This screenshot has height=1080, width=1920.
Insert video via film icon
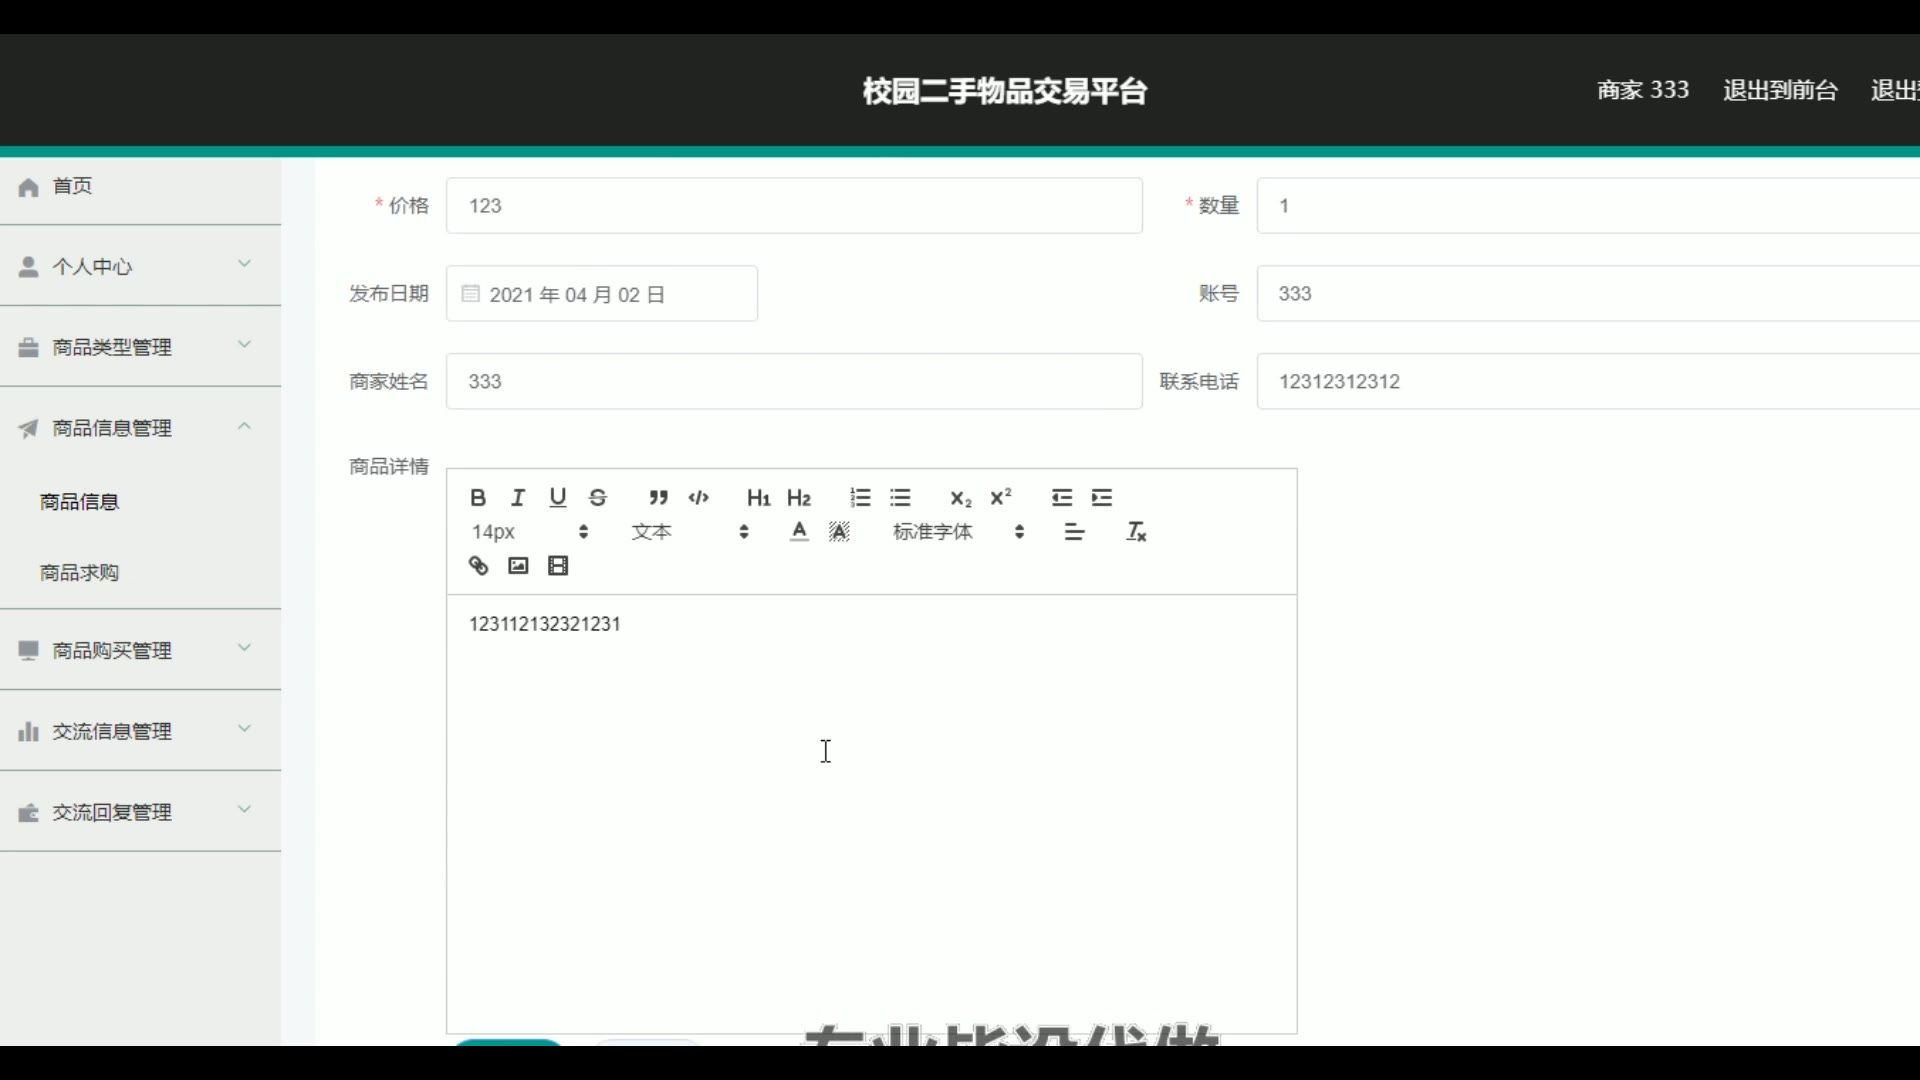[558, 566]
